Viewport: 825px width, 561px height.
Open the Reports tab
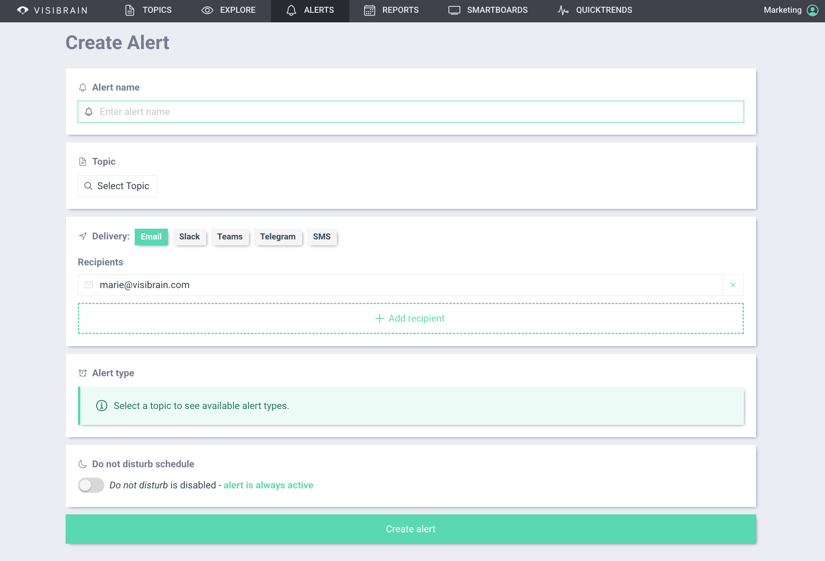(391, 10)
